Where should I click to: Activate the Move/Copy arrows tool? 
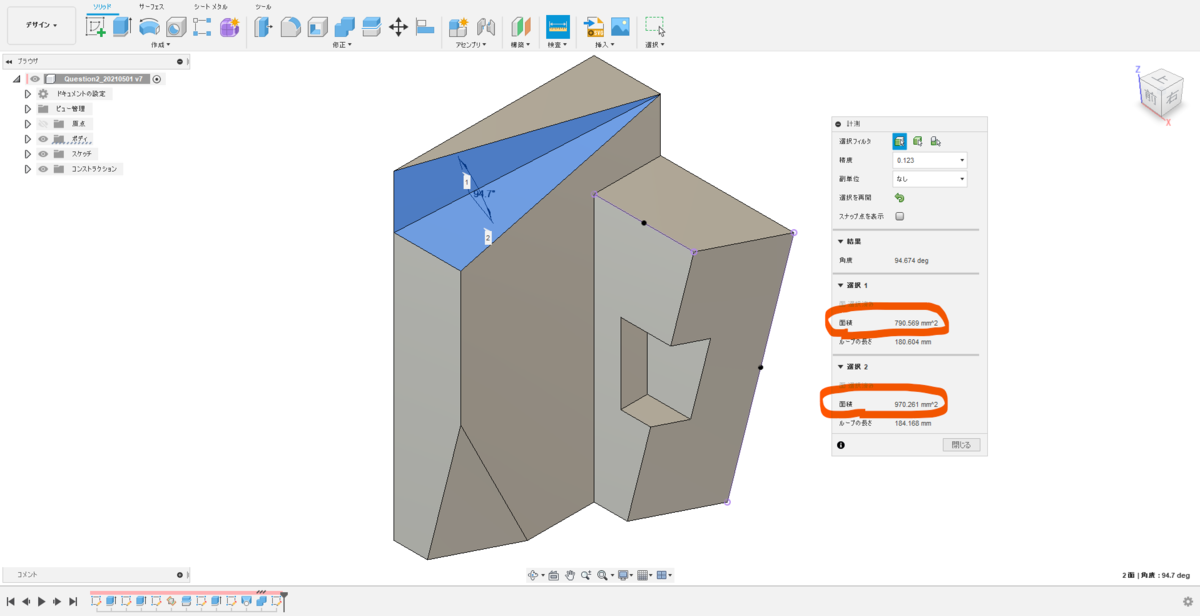point(398,27)
